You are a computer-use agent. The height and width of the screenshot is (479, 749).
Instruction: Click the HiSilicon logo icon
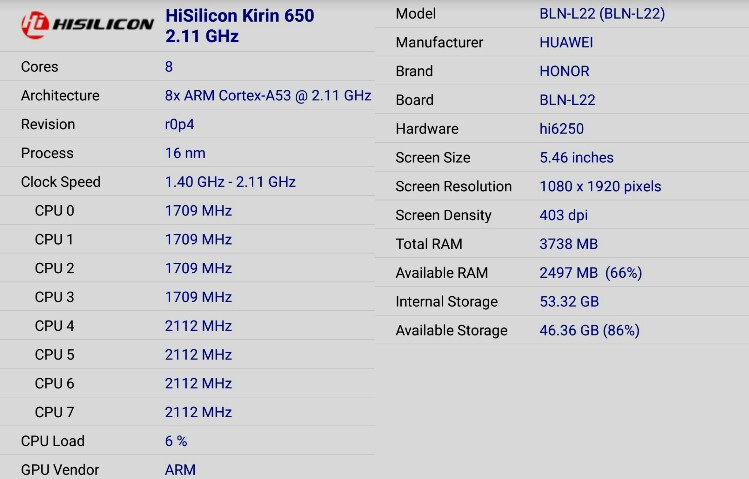(x=35, y=25)
